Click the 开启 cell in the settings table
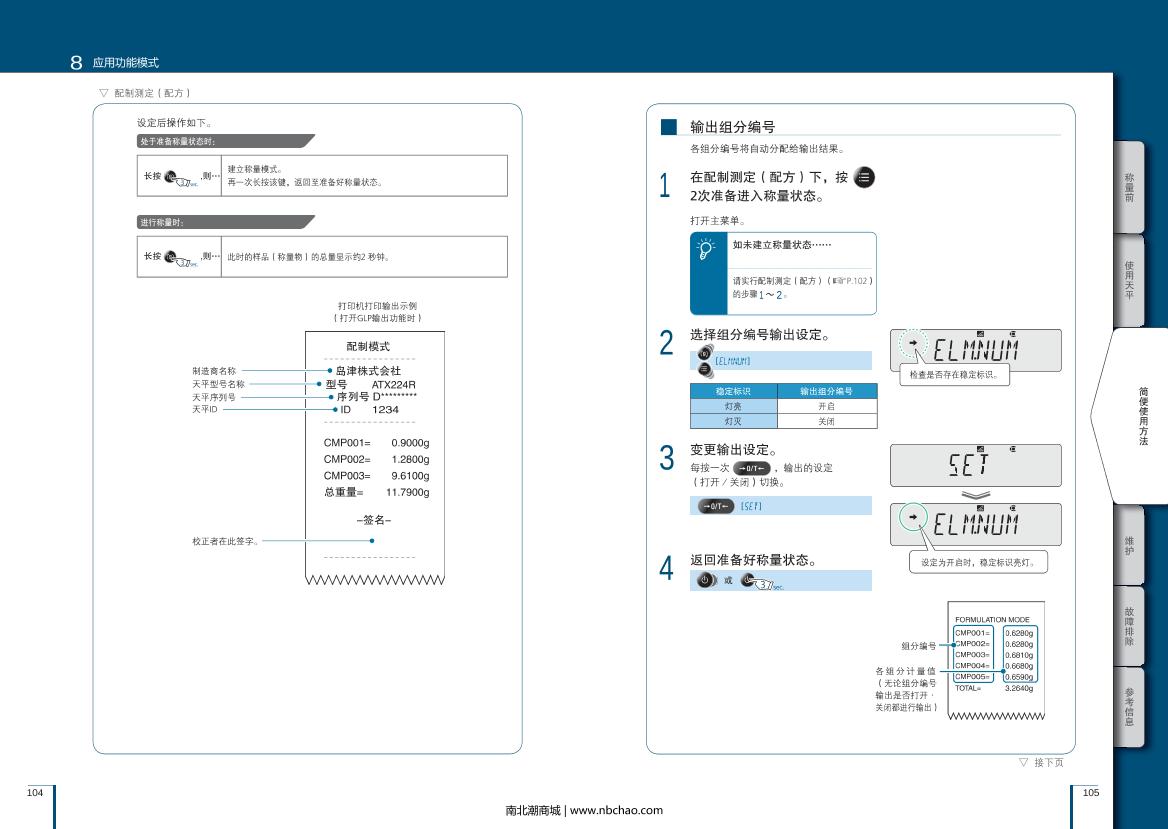The width and height of the screenshot is (1168, 829). pos(826,406)
